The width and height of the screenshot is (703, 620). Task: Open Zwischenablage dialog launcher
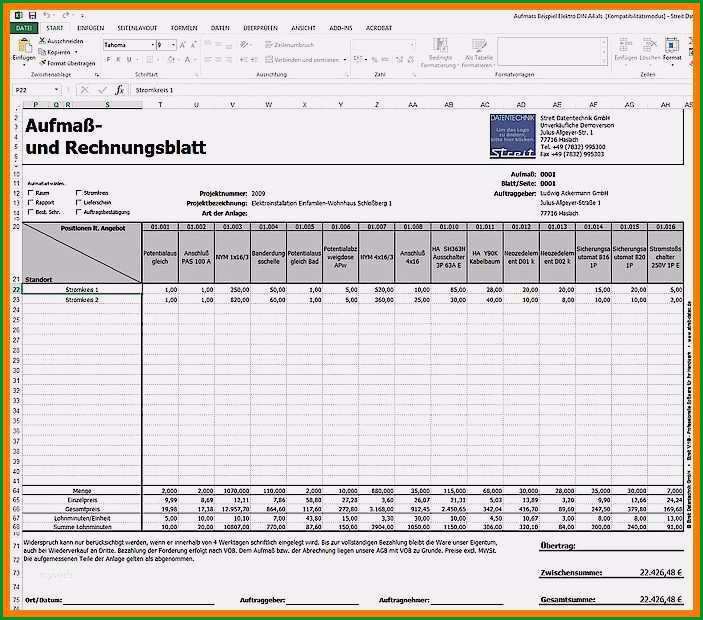click(97, 75)
